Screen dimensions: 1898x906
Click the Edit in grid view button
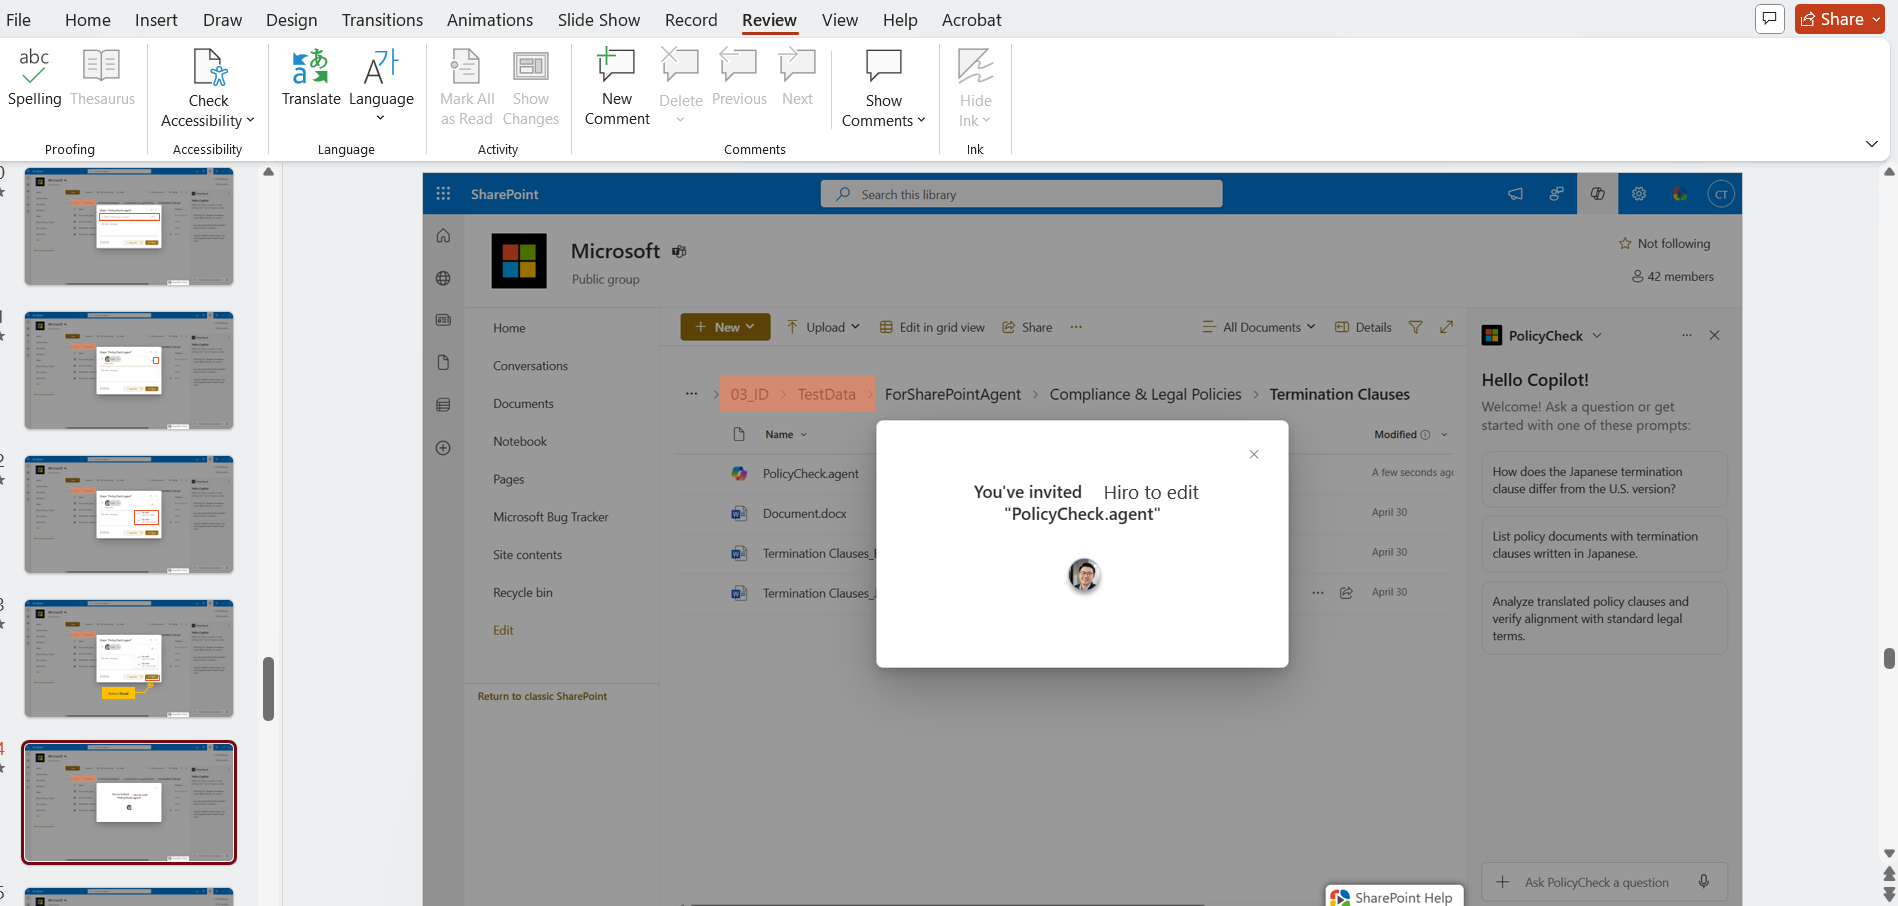pos(932,327)
